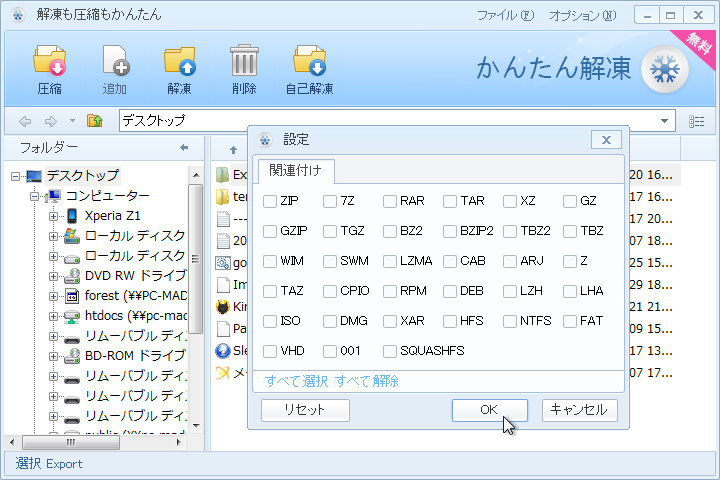
Task: Check the TAR association checkbox
Action: [x=450, y=201]
